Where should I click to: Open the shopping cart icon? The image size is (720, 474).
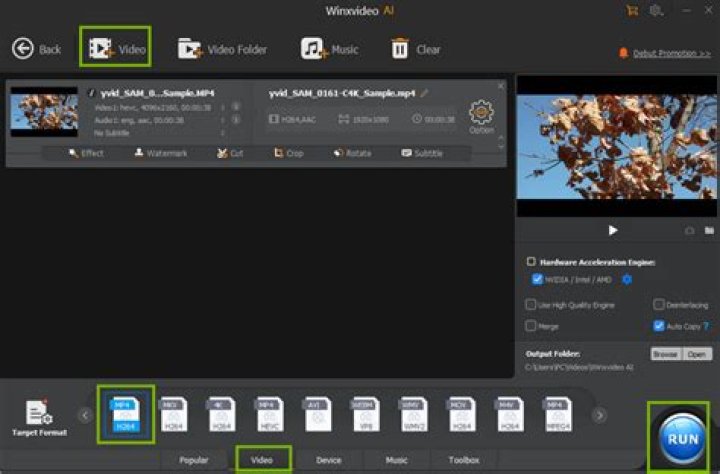click(x=632, y=11)
